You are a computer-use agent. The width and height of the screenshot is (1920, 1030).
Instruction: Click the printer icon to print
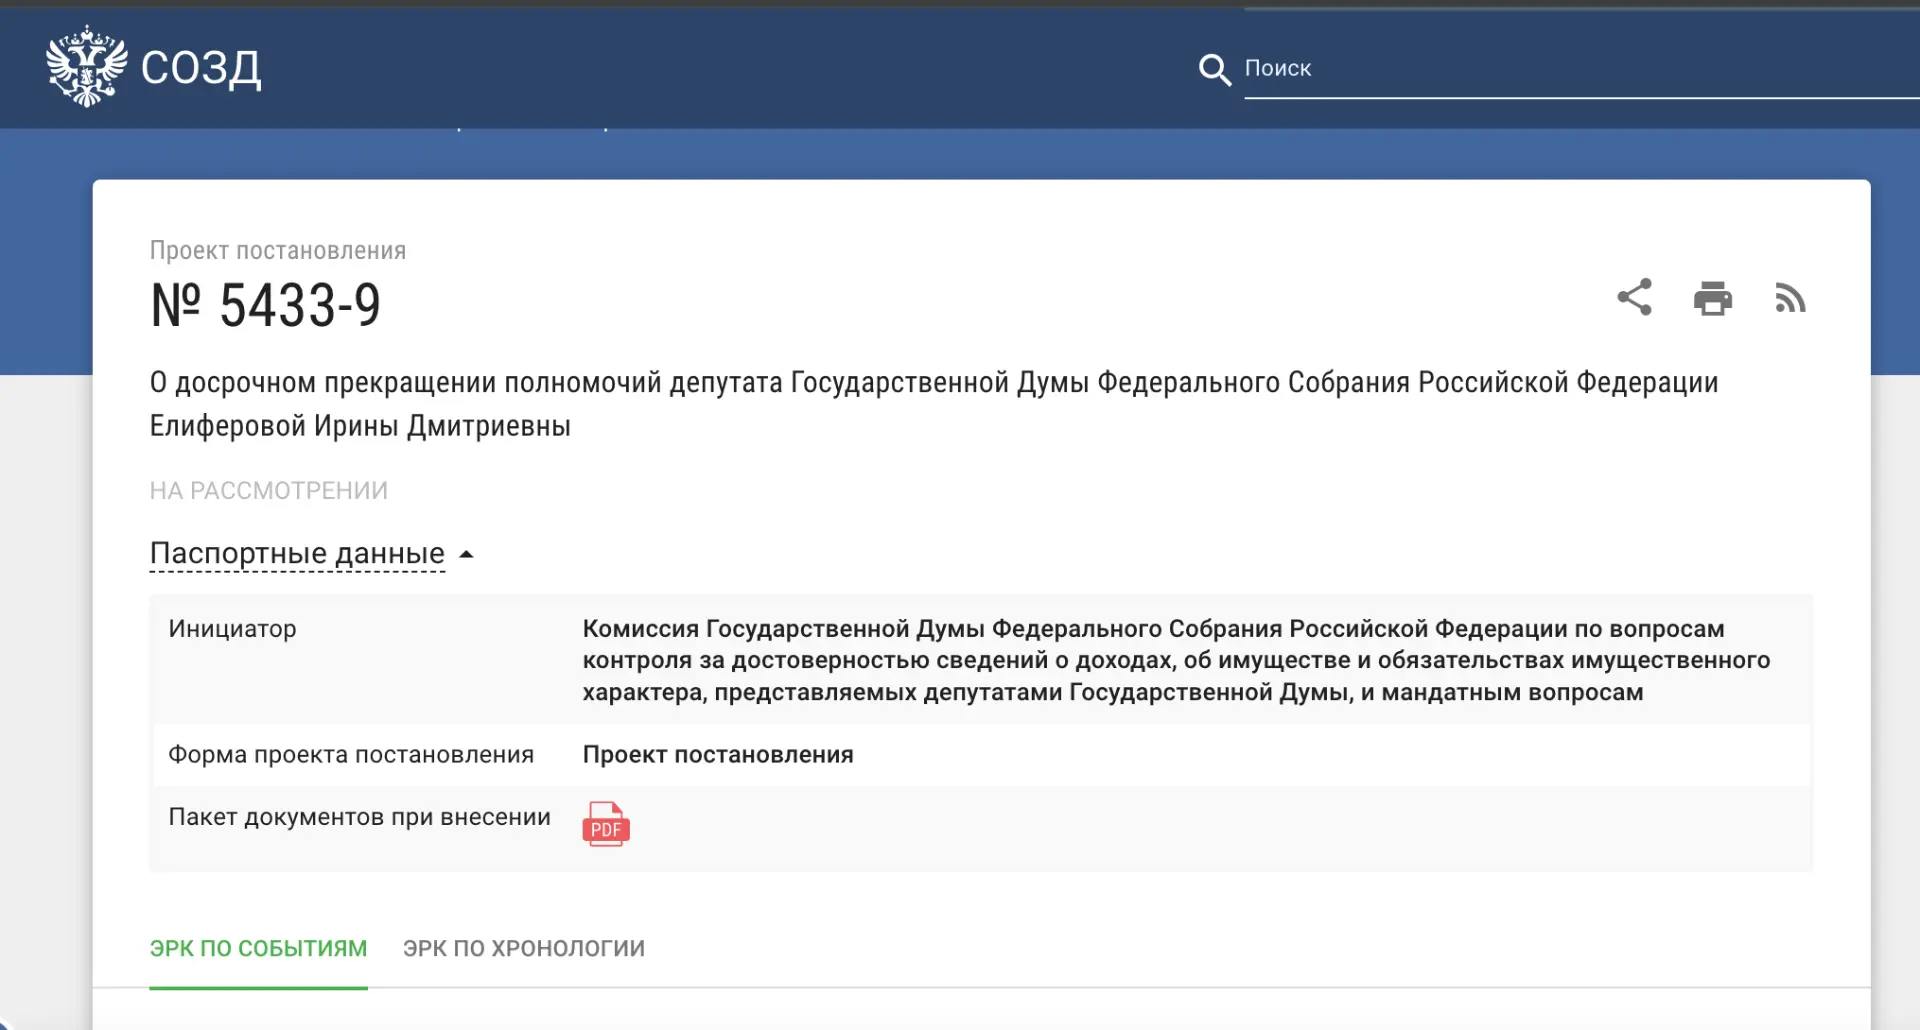tap(1712, 298)
